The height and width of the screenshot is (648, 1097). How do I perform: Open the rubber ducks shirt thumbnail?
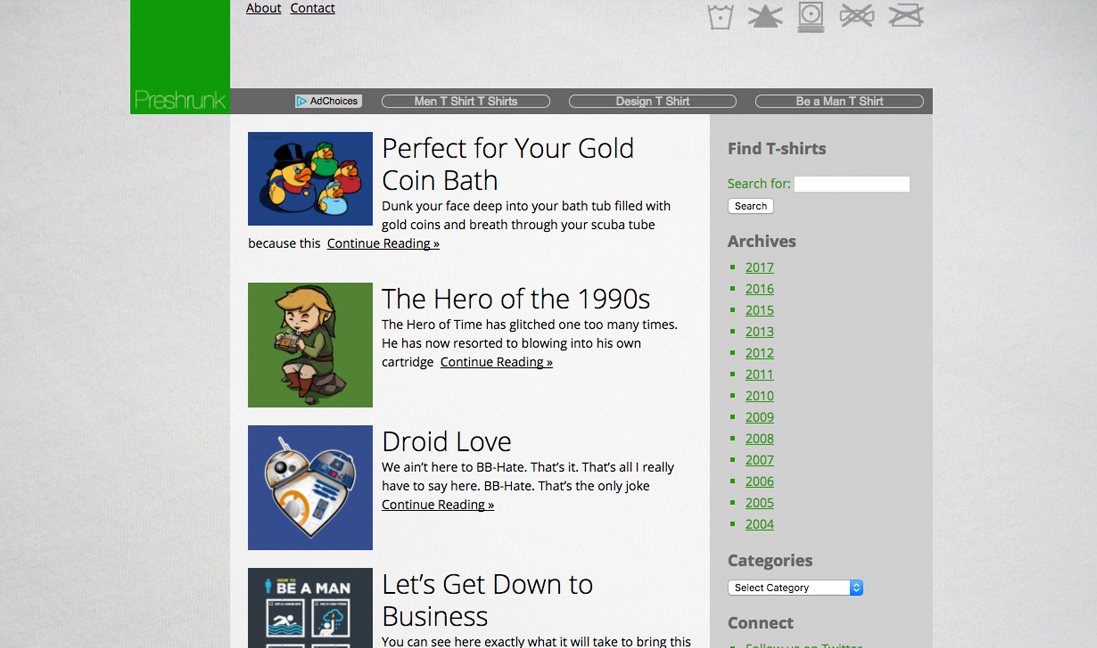pos(310,178)
